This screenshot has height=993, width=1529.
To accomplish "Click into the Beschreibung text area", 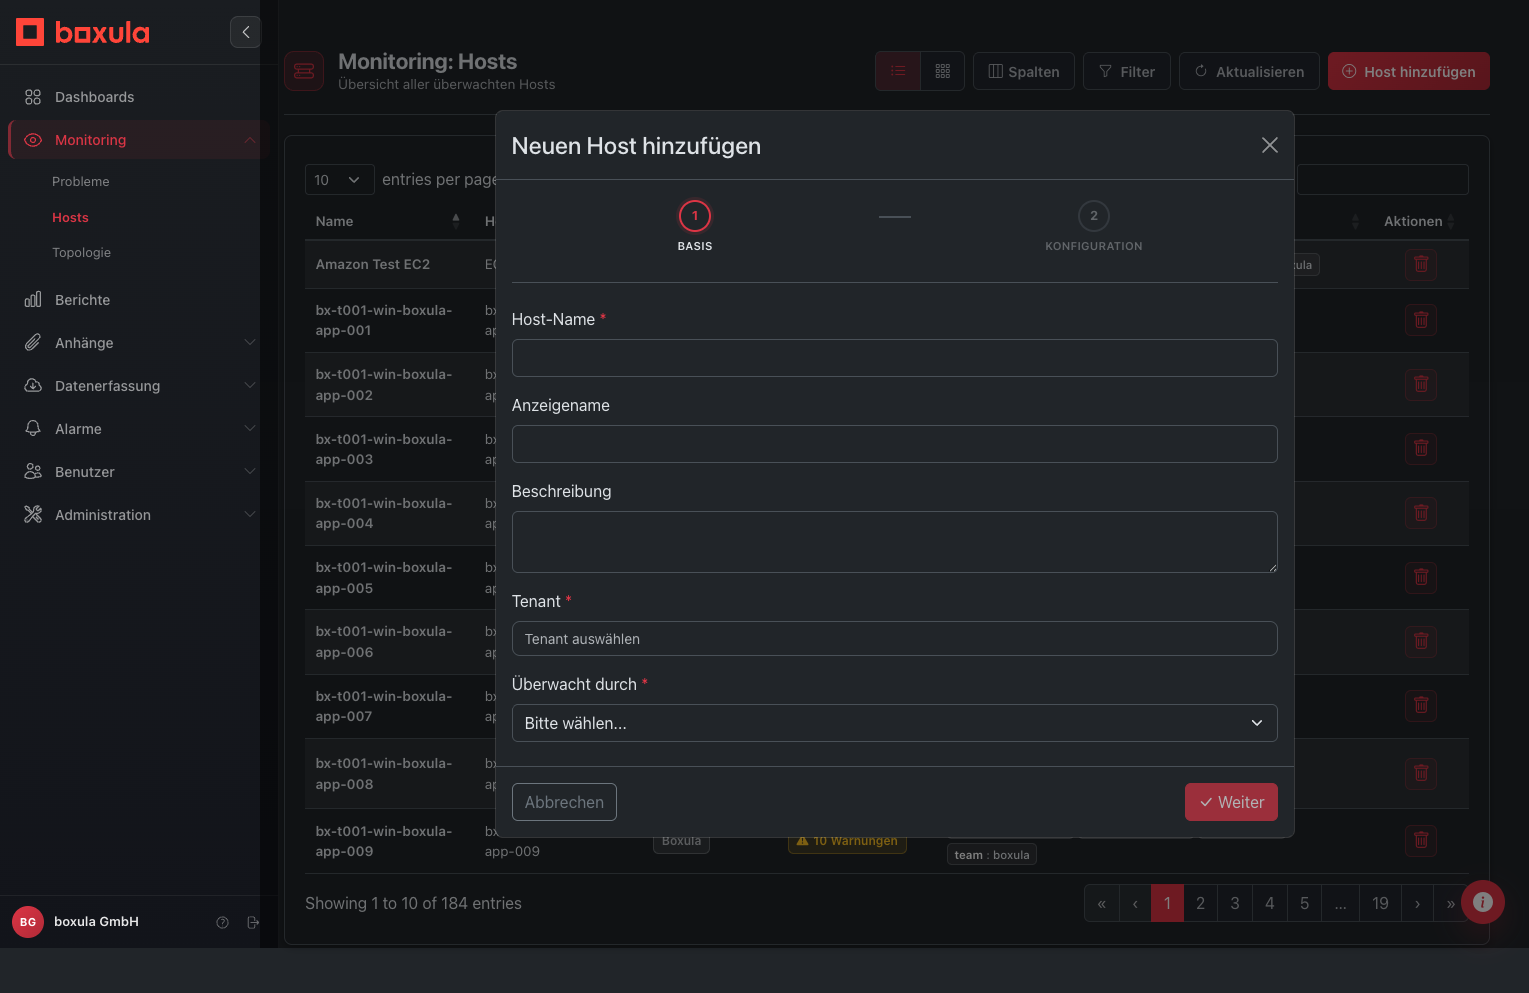I will tap(895, 542).
